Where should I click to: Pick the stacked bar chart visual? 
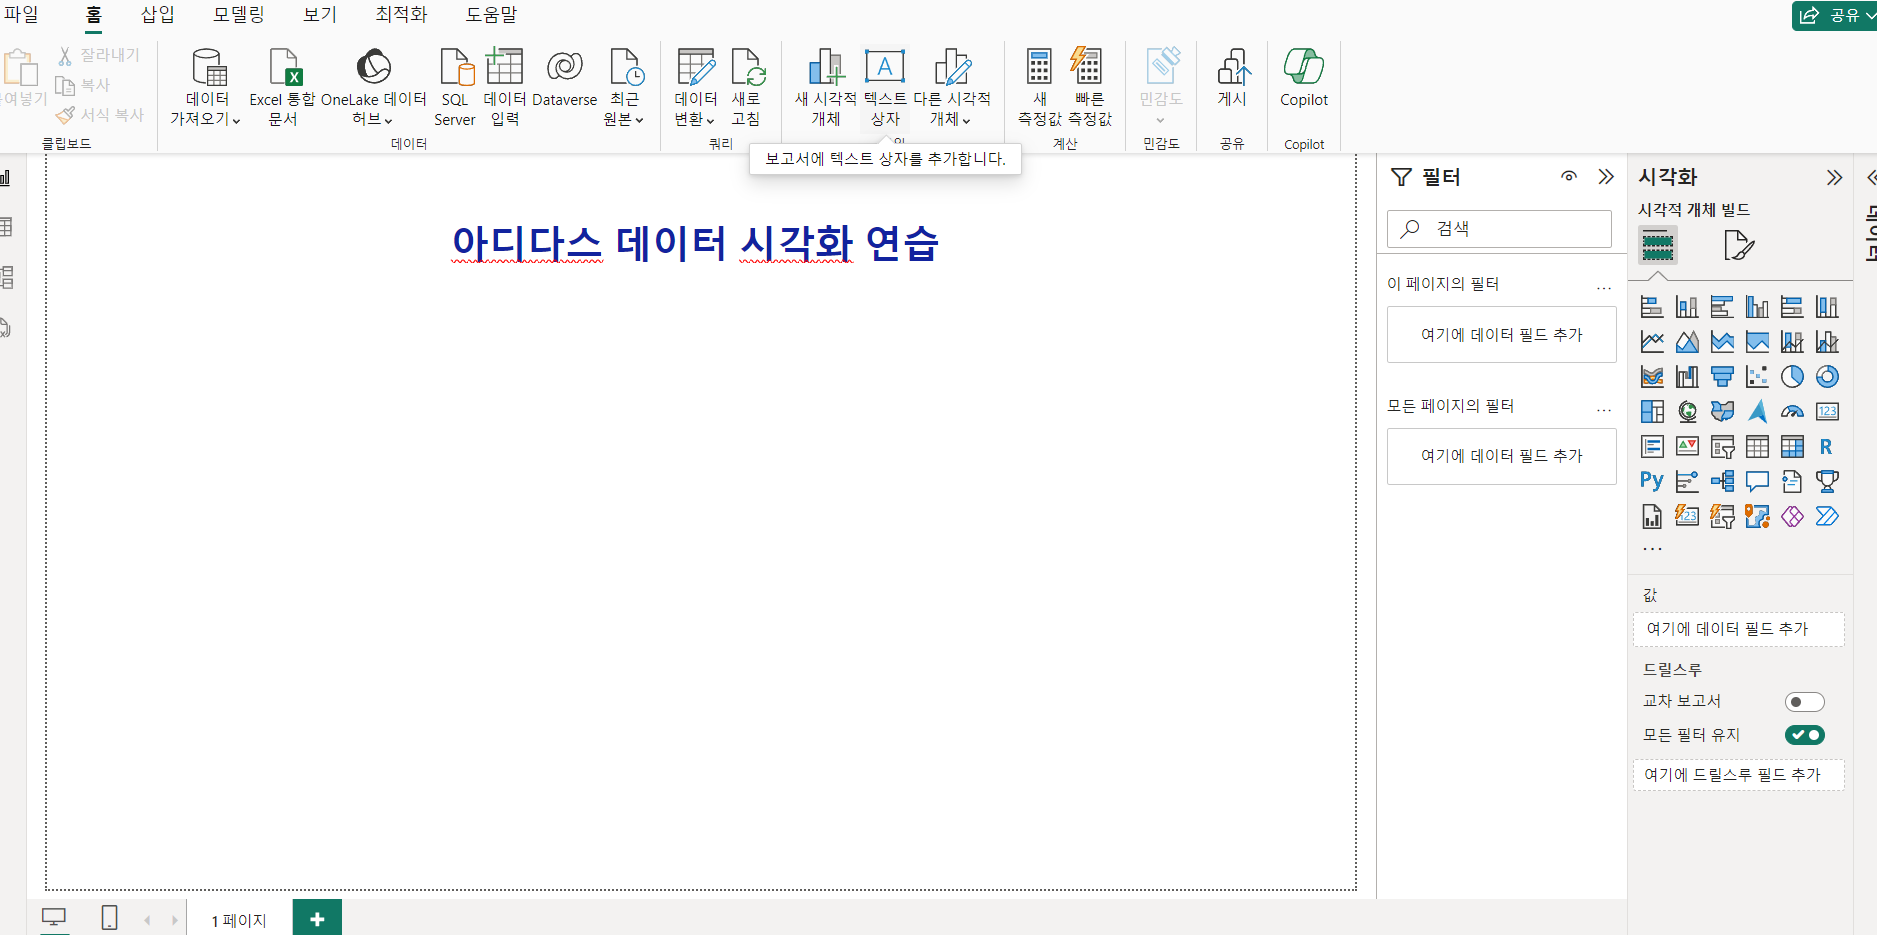pyautogui.click(x=1652, y=307)
